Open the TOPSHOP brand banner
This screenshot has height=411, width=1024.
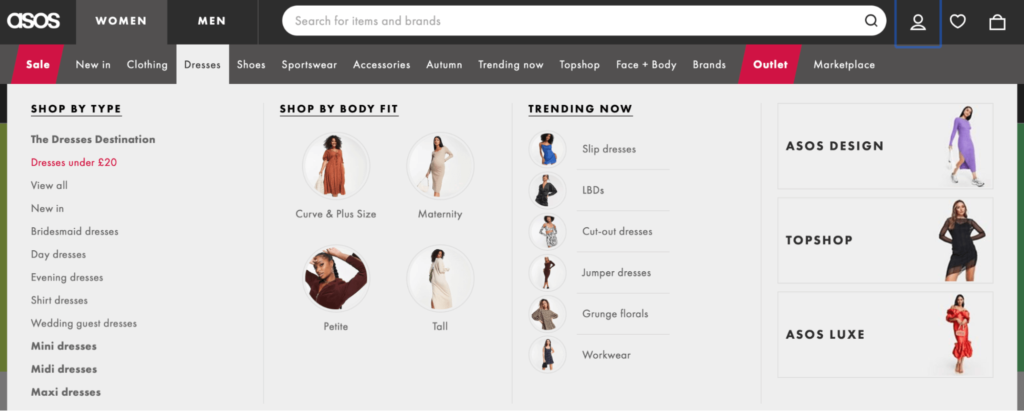tap(885, 240)
